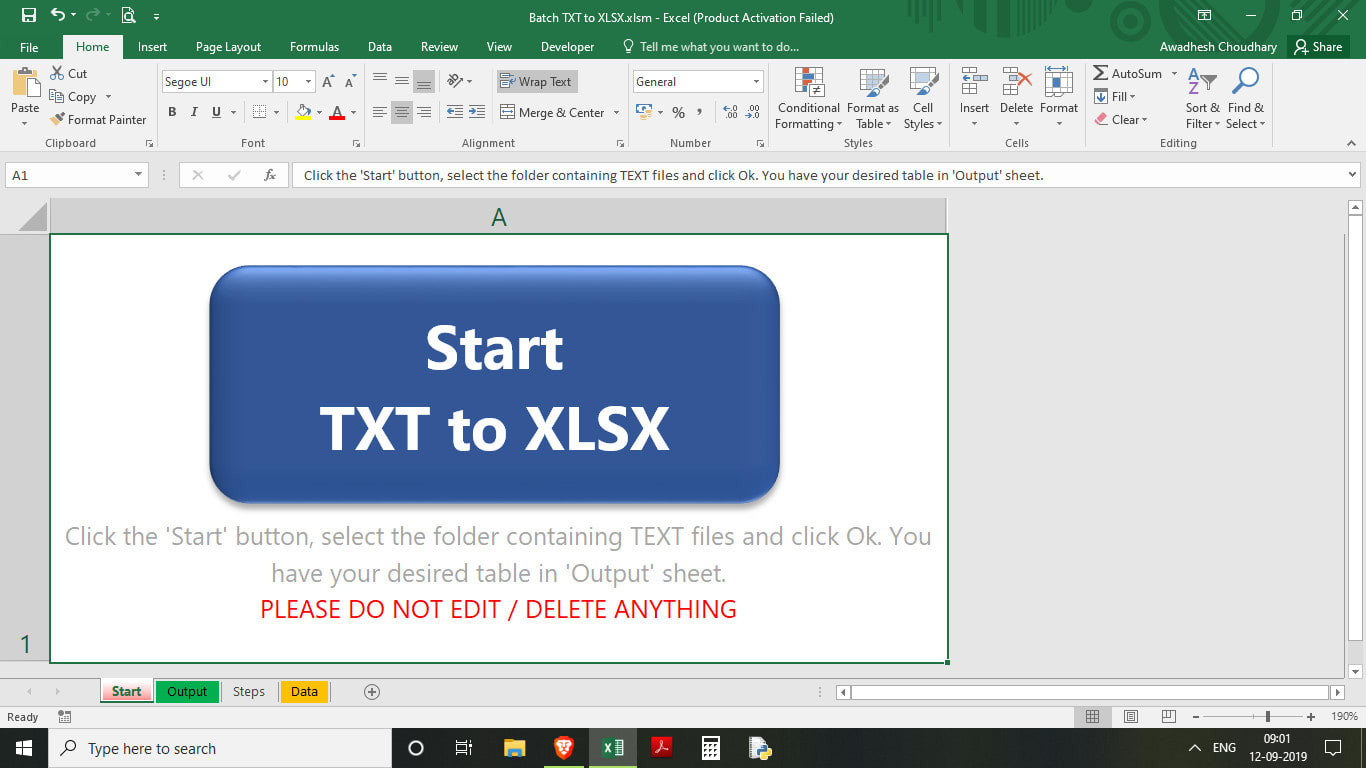This screenshot has height=768, width=1366.
Task: Expand the General number format dropdown
Action: click(756, 82)
